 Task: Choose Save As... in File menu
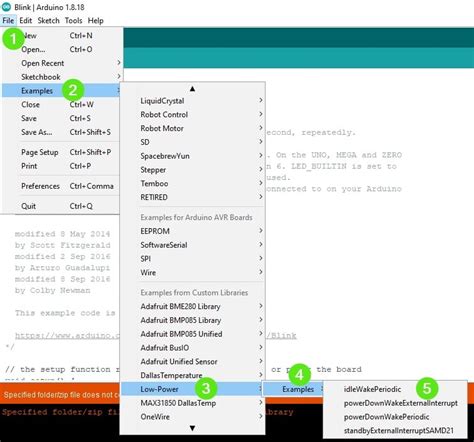pyautogui.click(x=61, y=132)
